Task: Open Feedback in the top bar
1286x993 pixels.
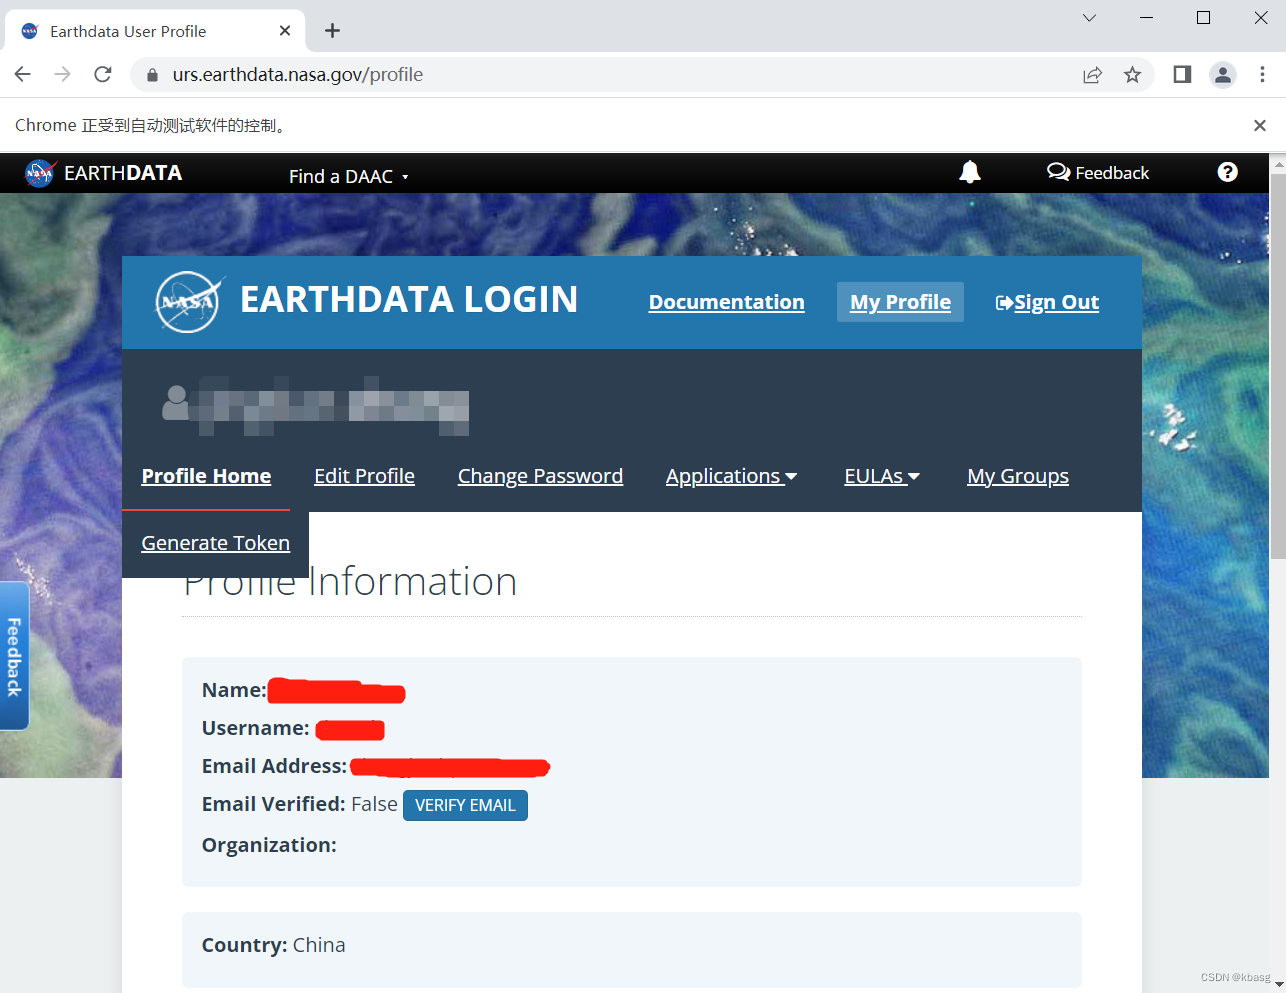Action: click(1098, 172)
